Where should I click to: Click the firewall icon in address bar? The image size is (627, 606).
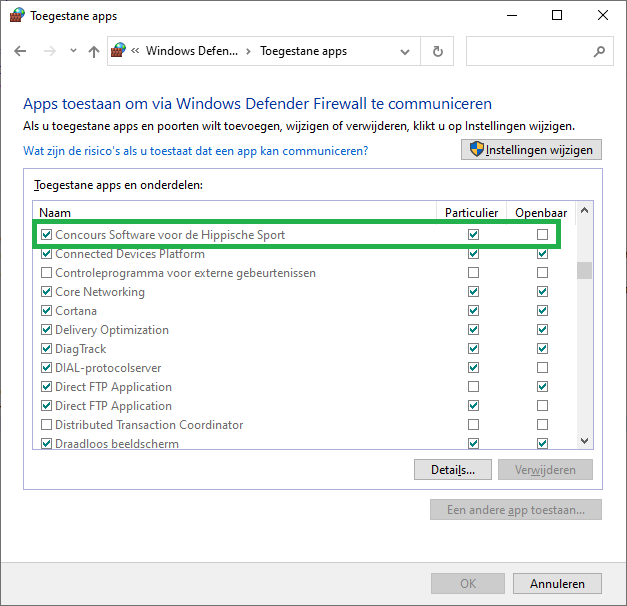118,51
